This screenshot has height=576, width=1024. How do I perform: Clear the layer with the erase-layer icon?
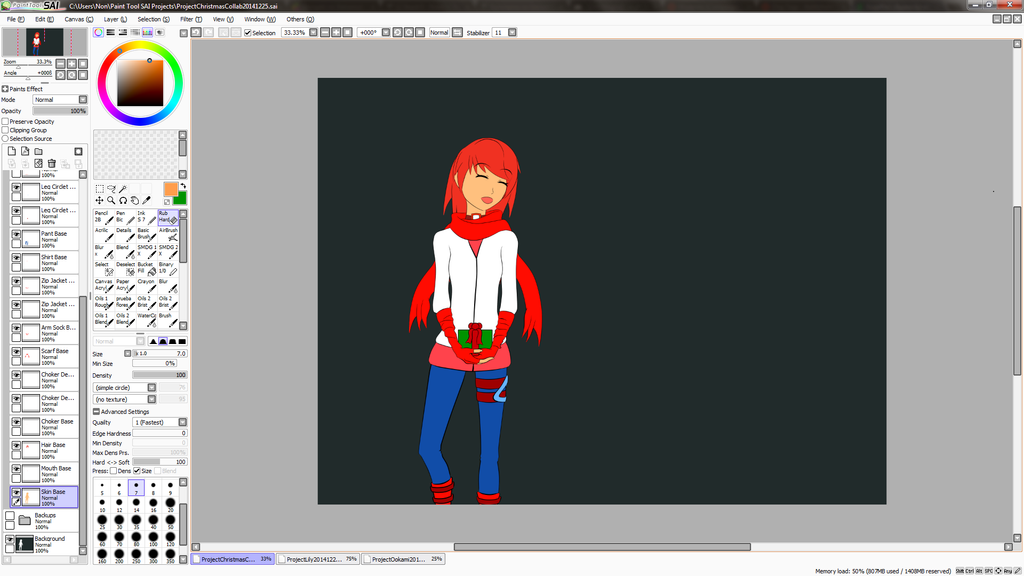click(39, 163)
